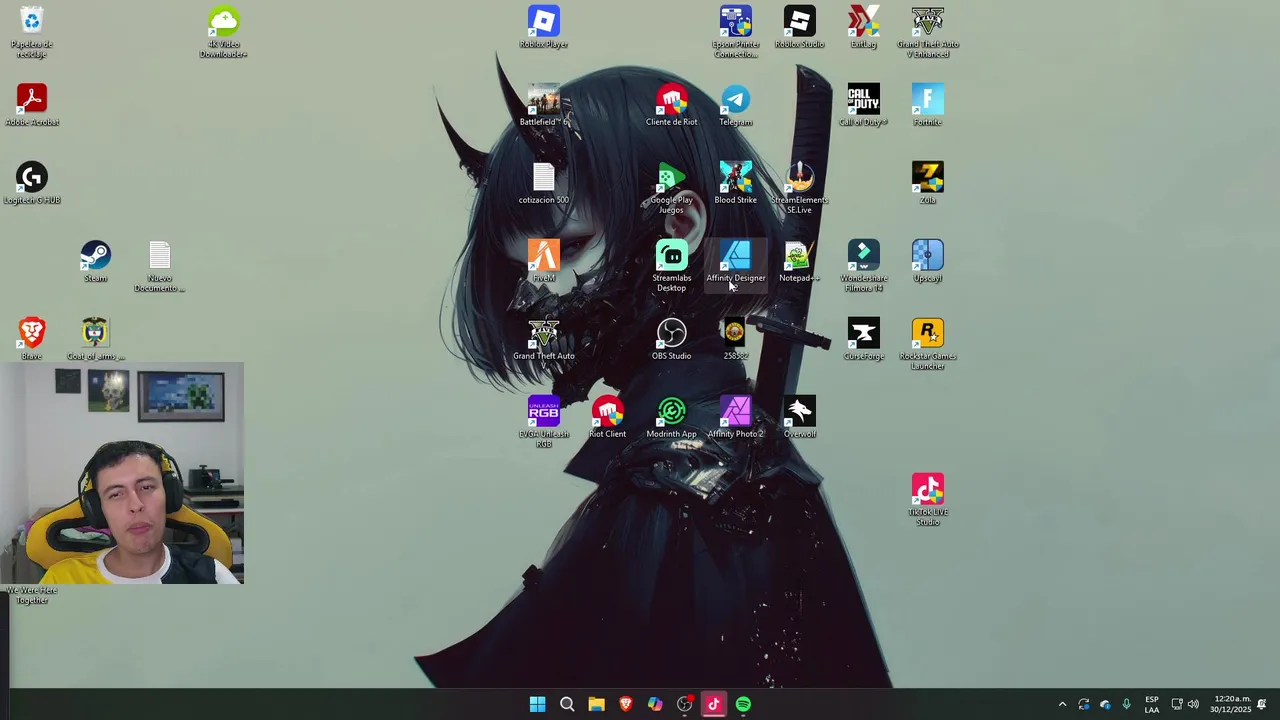Select the Call of Duty shortcut
The image size is (1280, 720).
tap(864, 105)
